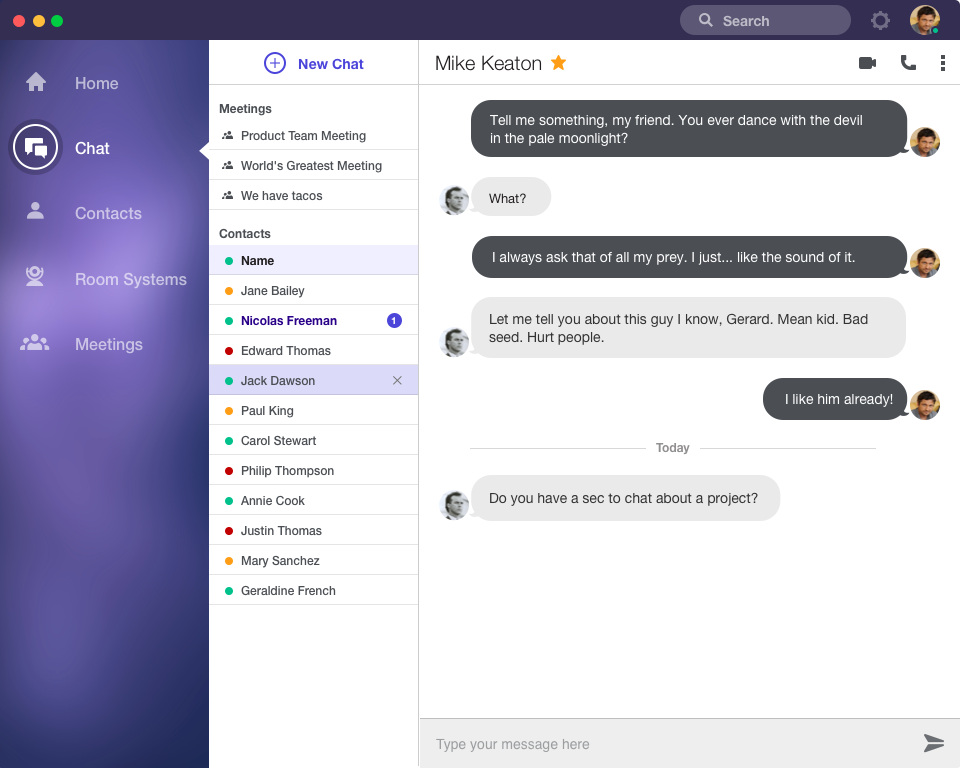Open chat with Edward Thomas

click(x=313, y=350)
